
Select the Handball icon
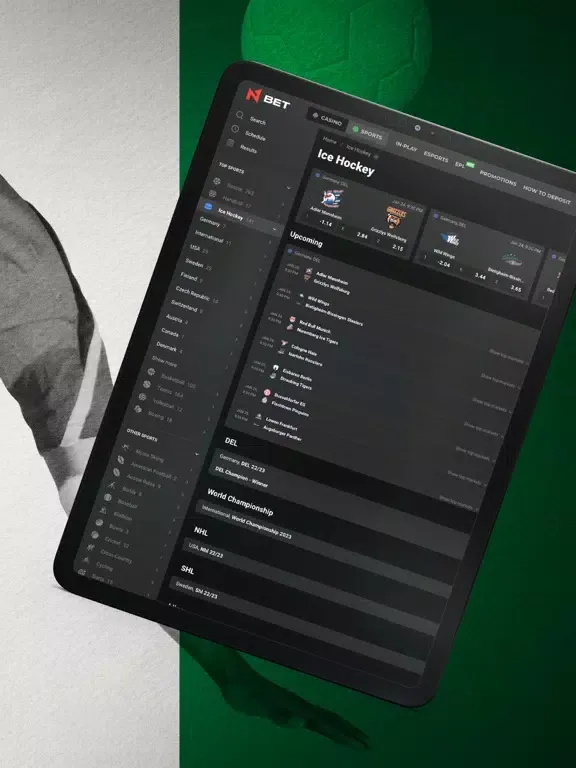pyautogui.click(x=213, y=194)
